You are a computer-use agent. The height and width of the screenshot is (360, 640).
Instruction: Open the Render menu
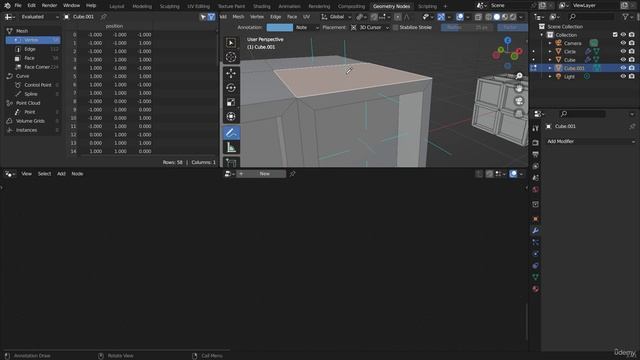click(x=49, y=6)
